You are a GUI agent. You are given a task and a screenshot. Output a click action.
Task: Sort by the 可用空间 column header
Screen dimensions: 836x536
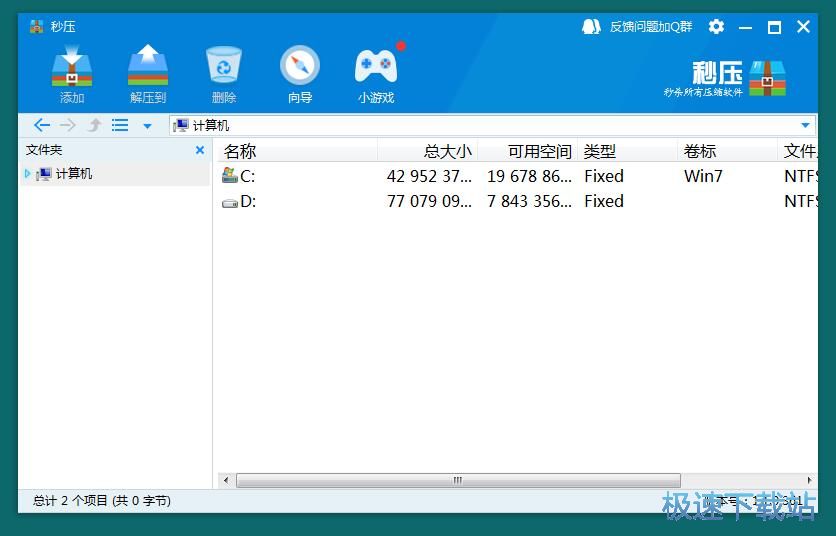(x=527, y=151)
